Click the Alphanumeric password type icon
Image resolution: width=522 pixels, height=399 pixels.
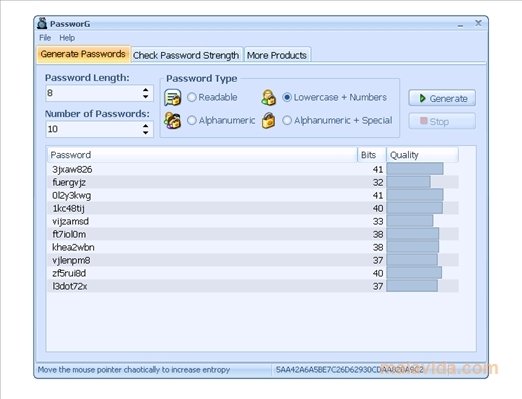pyautogui.click(x=173, y=120)
